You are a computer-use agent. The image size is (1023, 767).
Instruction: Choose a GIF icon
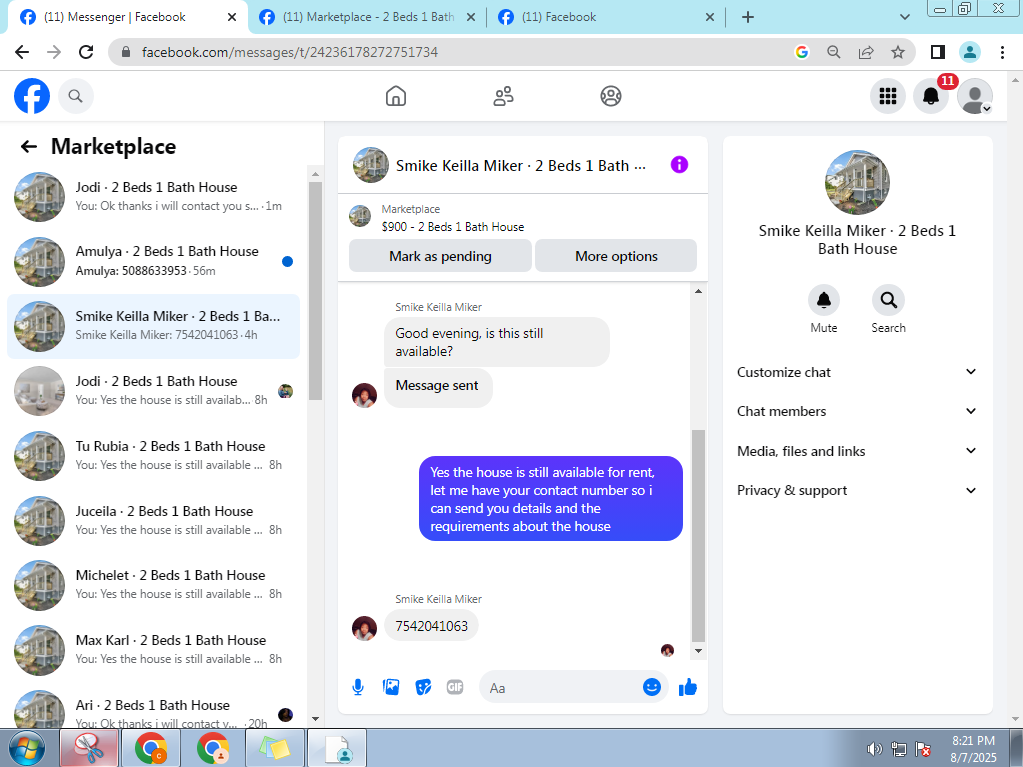tap(455, 687)
